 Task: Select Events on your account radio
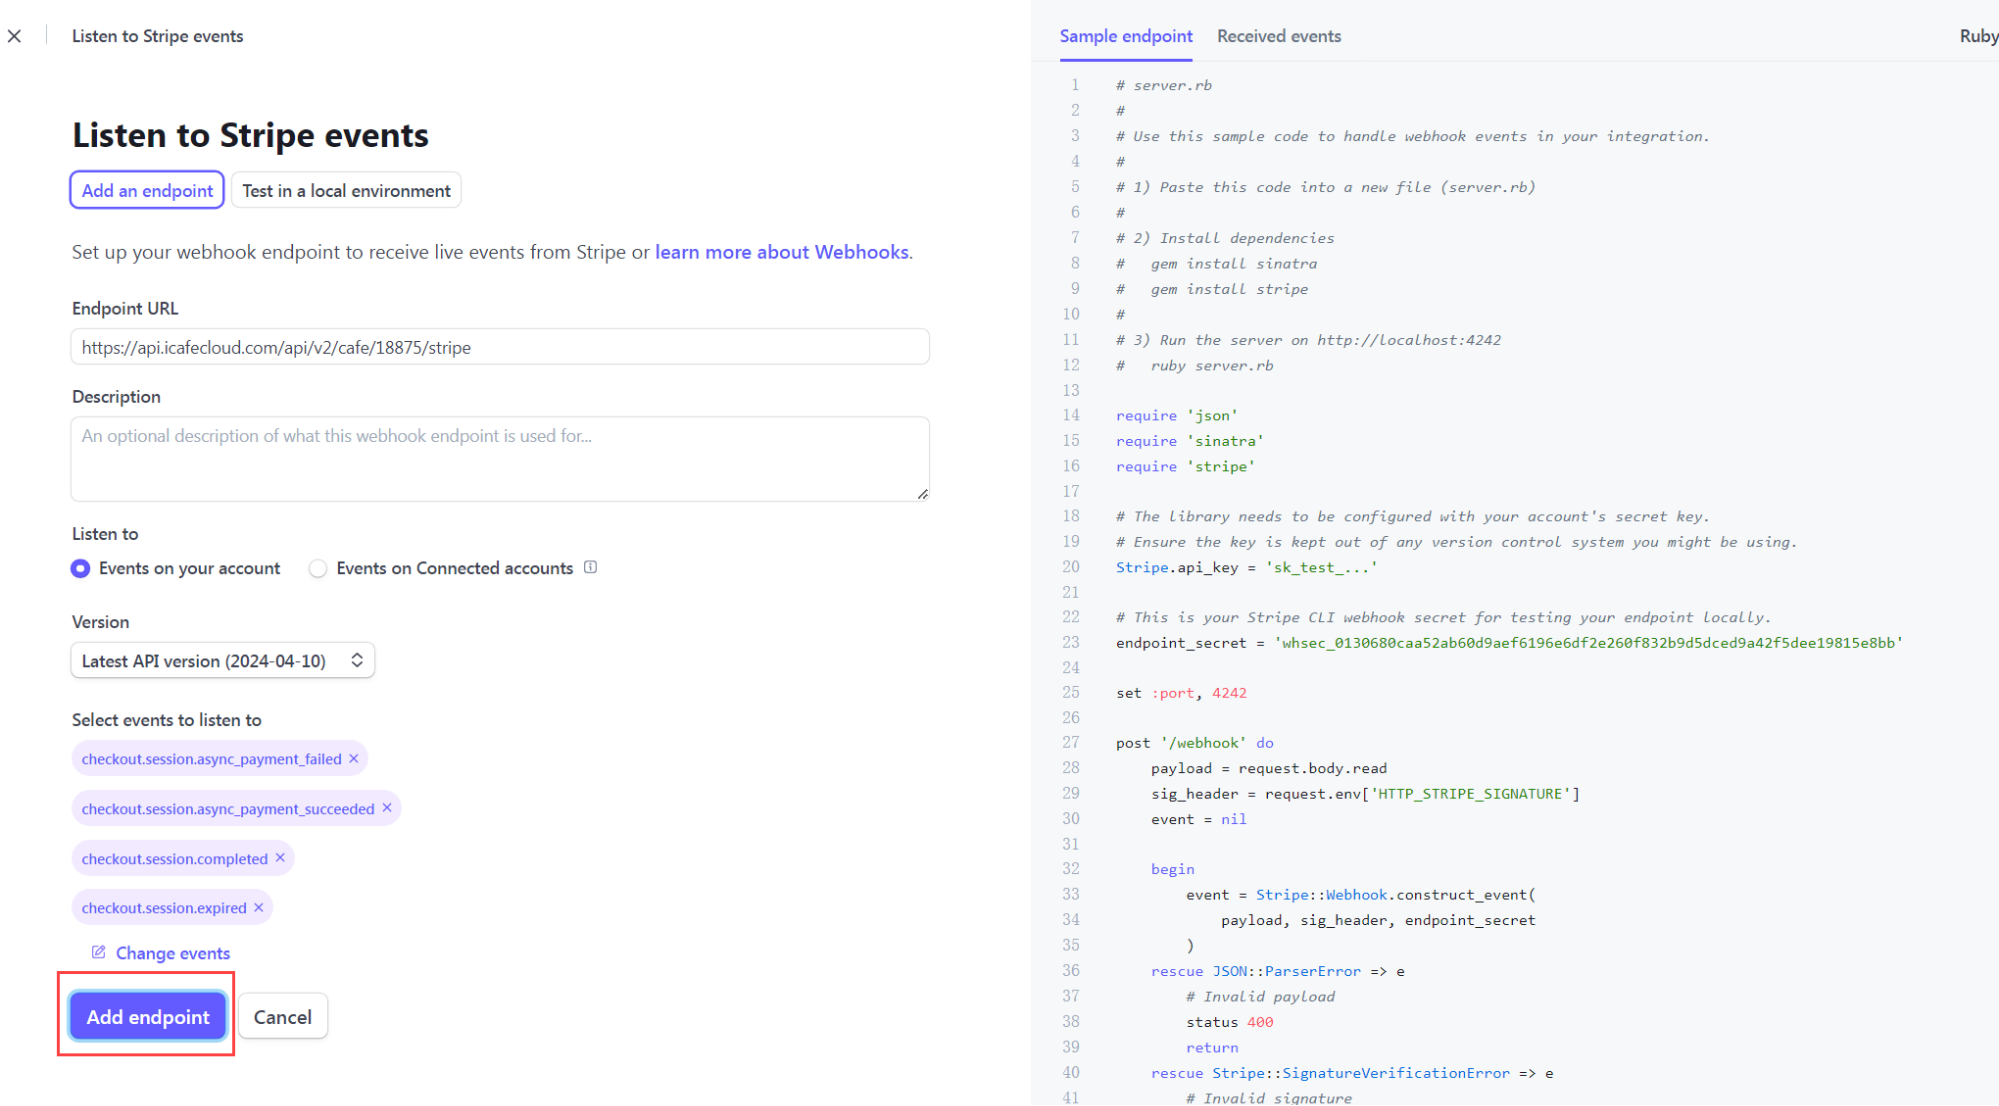(81, 569)
